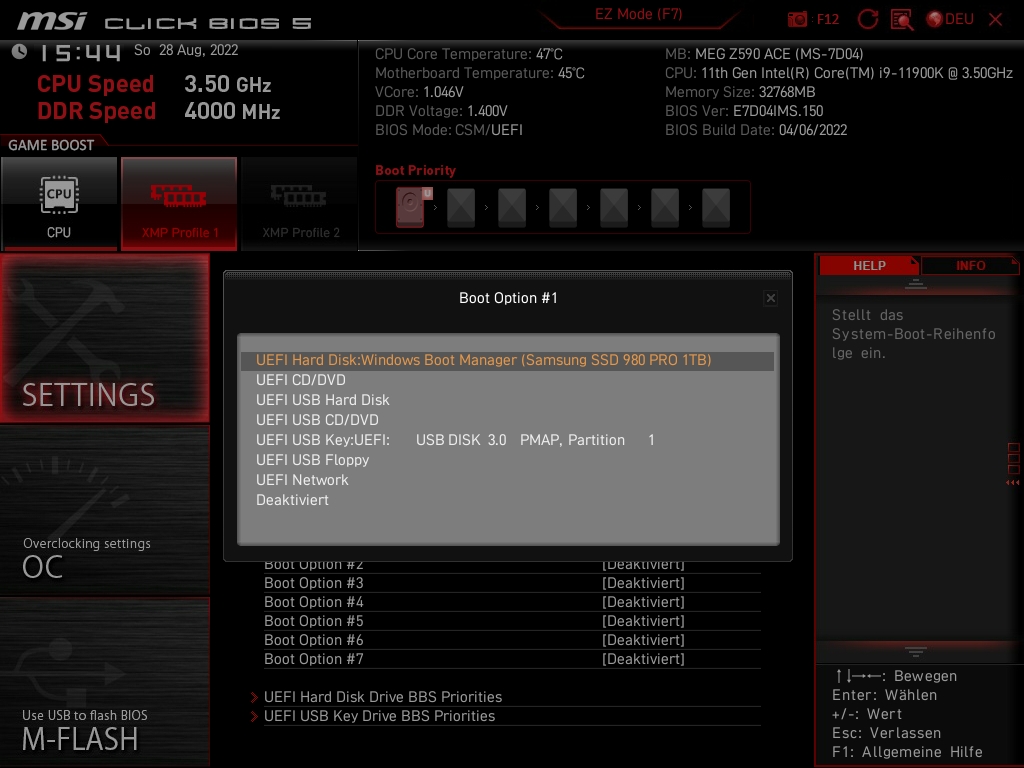The width and height of the screenshot is (1024, 768).
Task: Expand UEFI Hard Disk Drive BBS Priorities
Action: (383, 697)
